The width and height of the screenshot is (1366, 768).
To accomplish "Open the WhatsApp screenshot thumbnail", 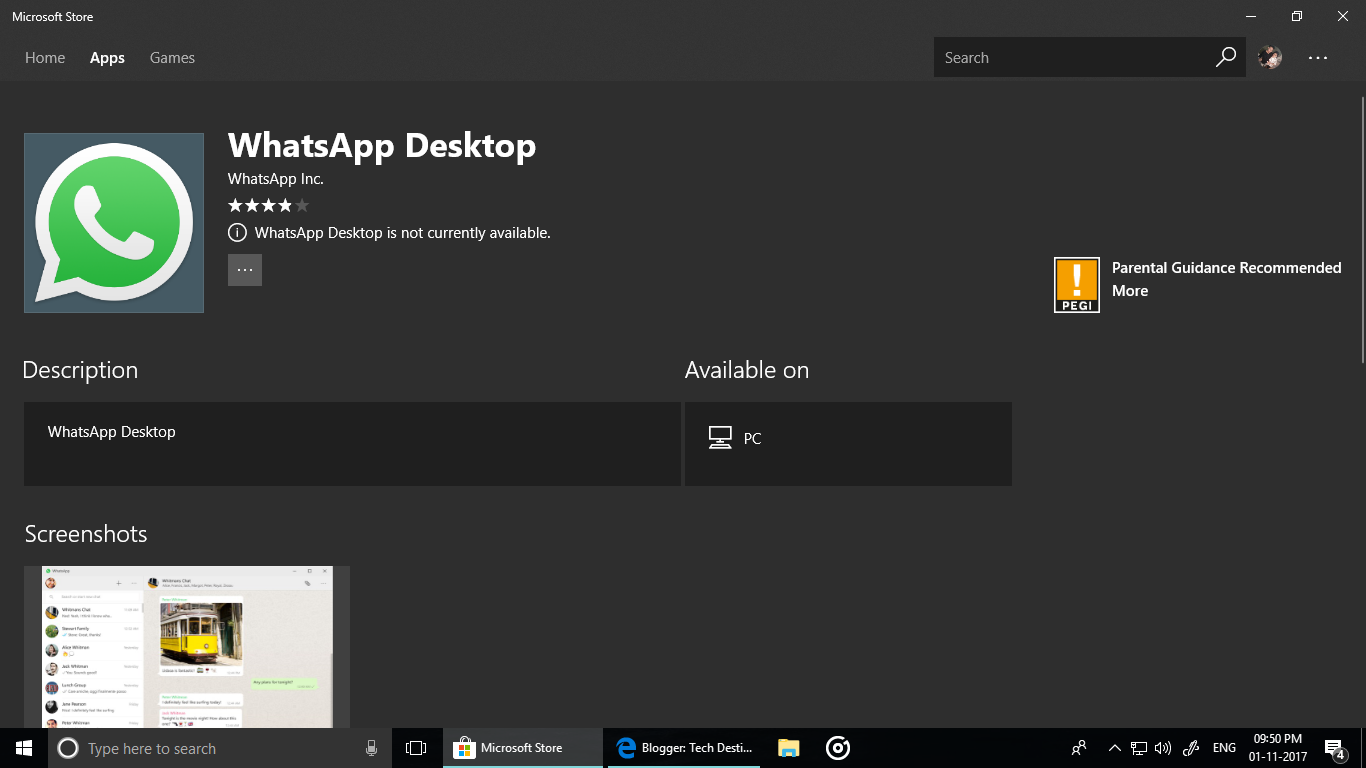I will (x=187, y=647).
